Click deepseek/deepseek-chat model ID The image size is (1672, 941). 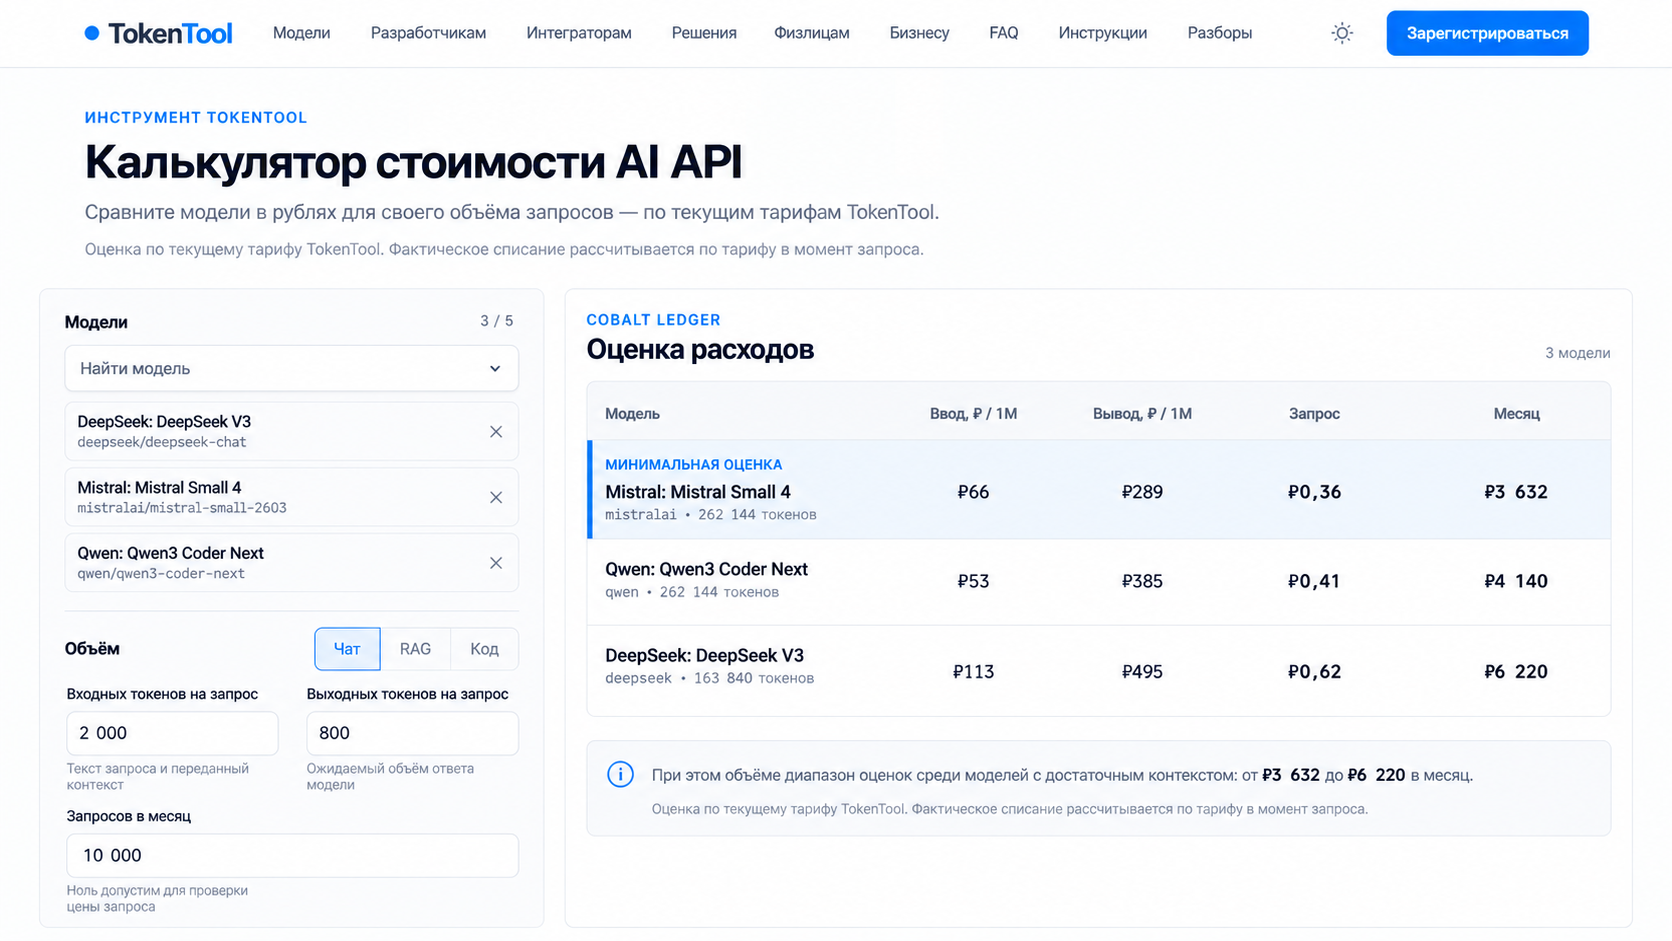[162, 442]
